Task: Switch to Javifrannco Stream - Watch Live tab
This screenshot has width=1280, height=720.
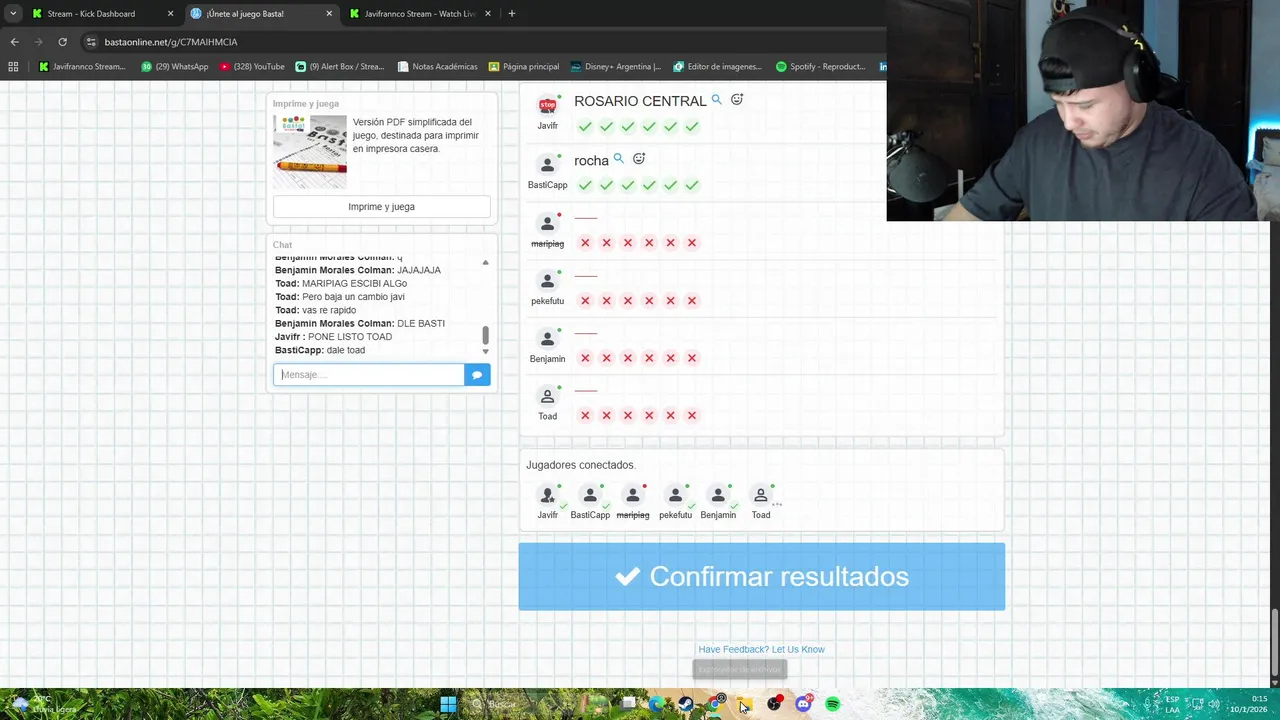Action: tap(419, 14)
